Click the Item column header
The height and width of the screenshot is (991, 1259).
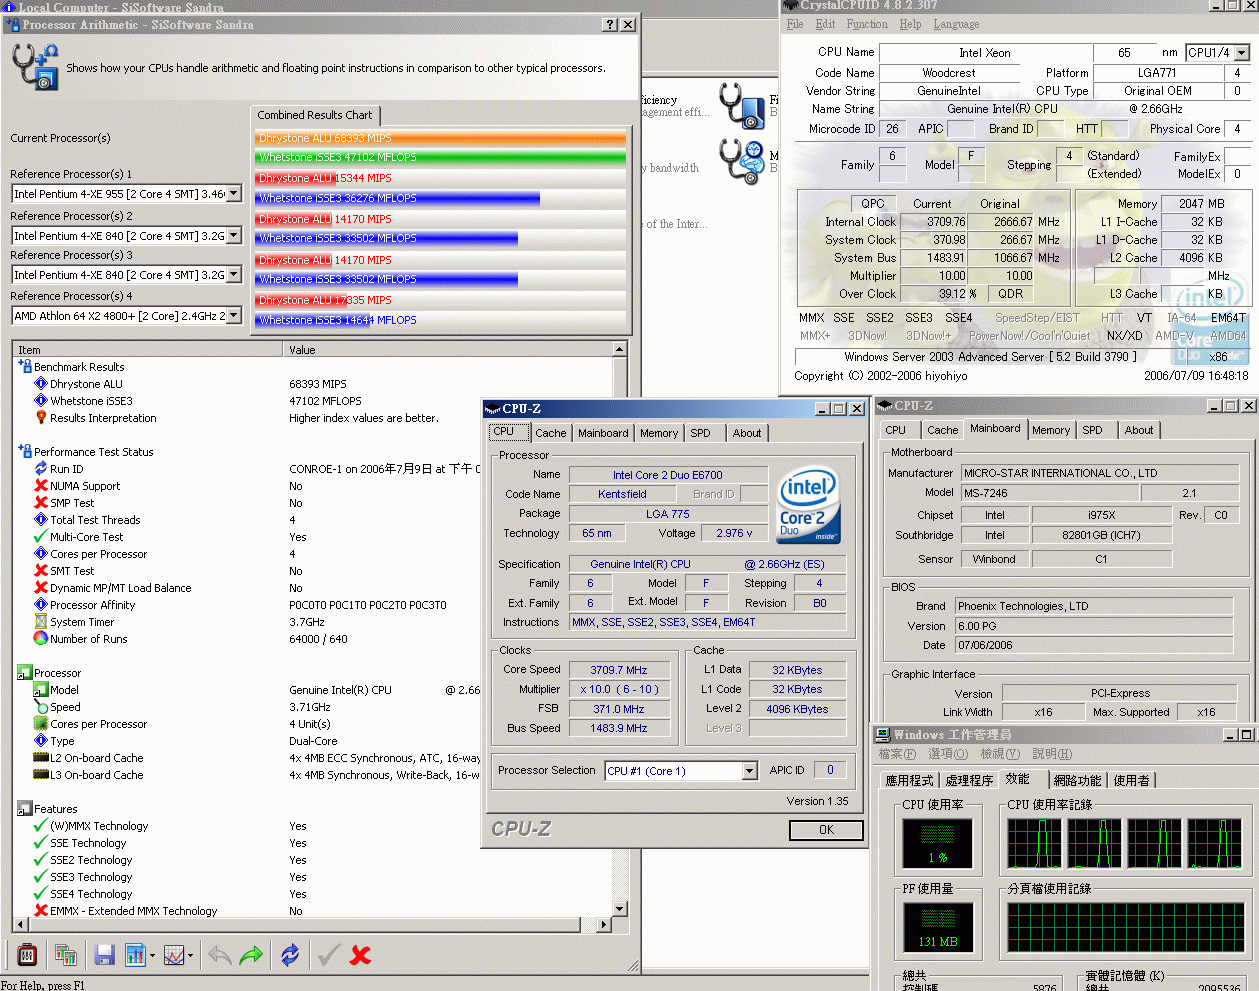click(x=148, y=350)
